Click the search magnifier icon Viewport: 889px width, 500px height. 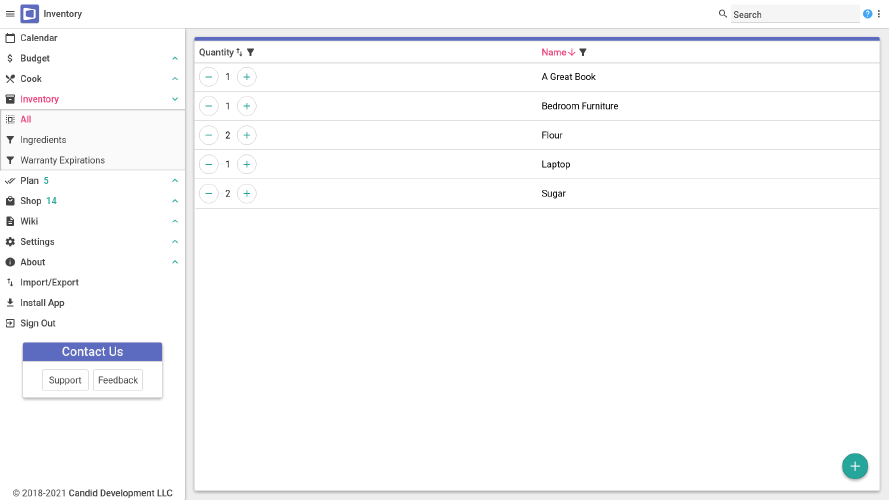click(722, 14)
